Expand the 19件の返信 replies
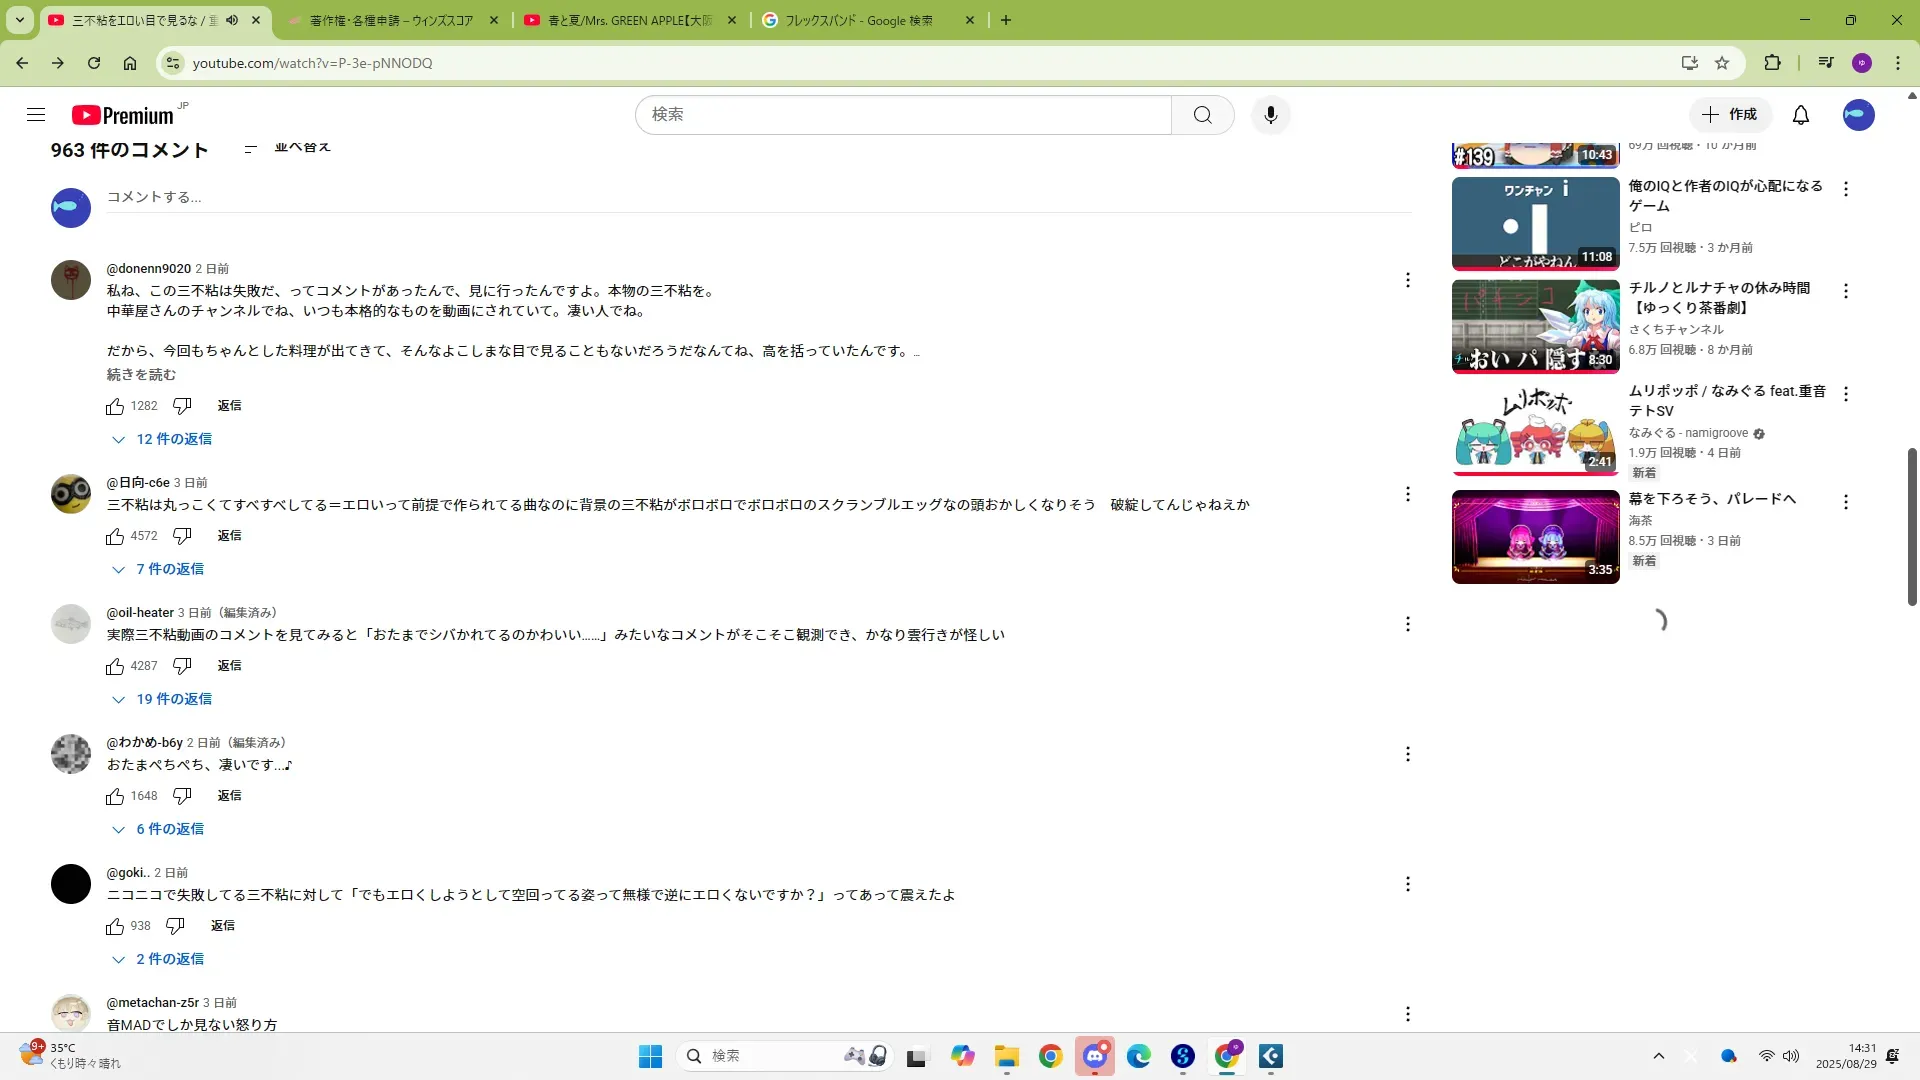Image resolution: width=1920 pixels, height=1080 pixels. [x=173, y=699]
